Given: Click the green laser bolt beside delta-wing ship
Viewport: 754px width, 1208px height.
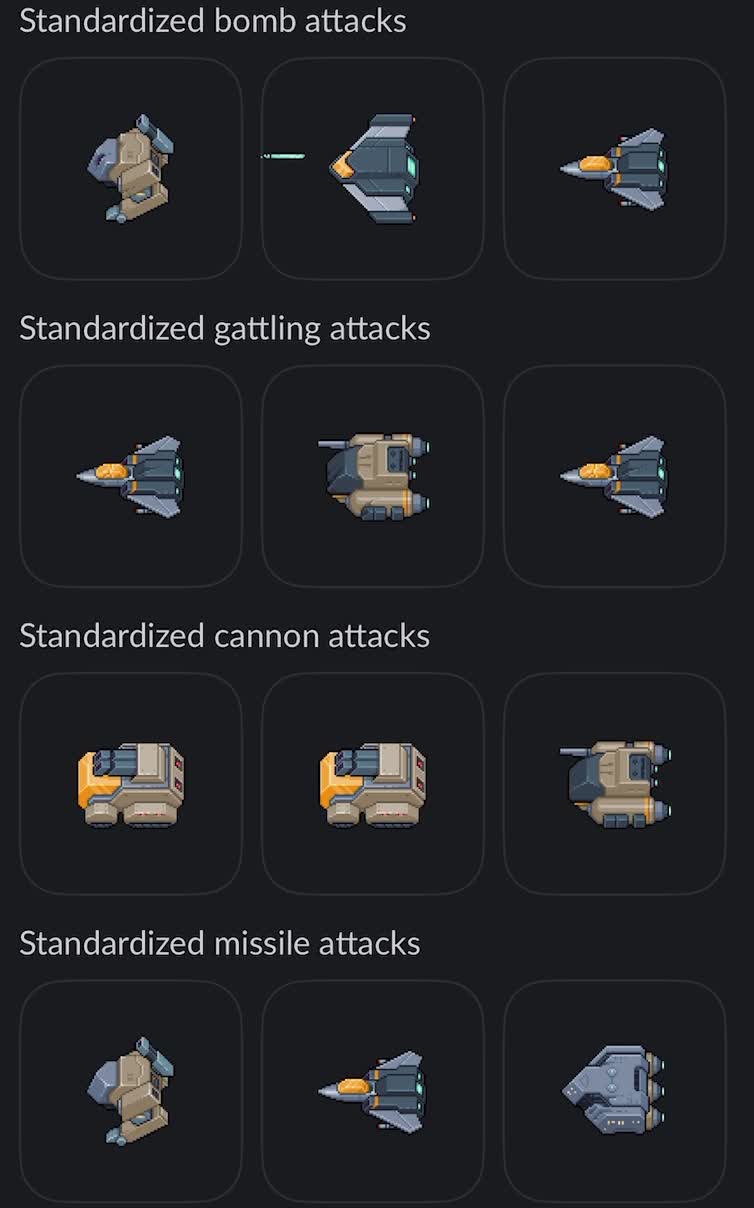Looking at the screenshot, I should coord(283,156).
